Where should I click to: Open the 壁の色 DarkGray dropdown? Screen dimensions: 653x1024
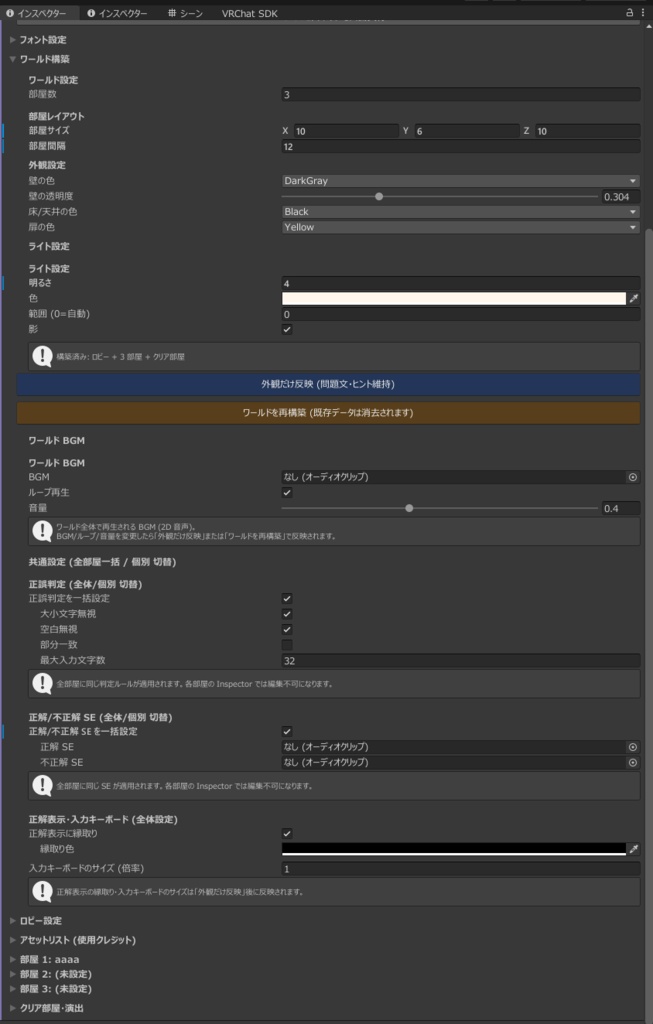click(460, 181)
